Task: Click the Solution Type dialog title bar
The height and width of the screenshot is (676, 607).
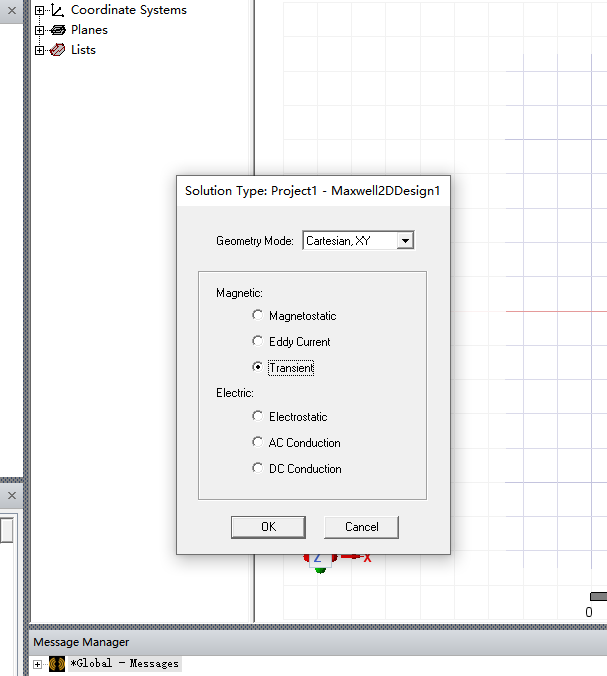Action: tap(313, 191)
